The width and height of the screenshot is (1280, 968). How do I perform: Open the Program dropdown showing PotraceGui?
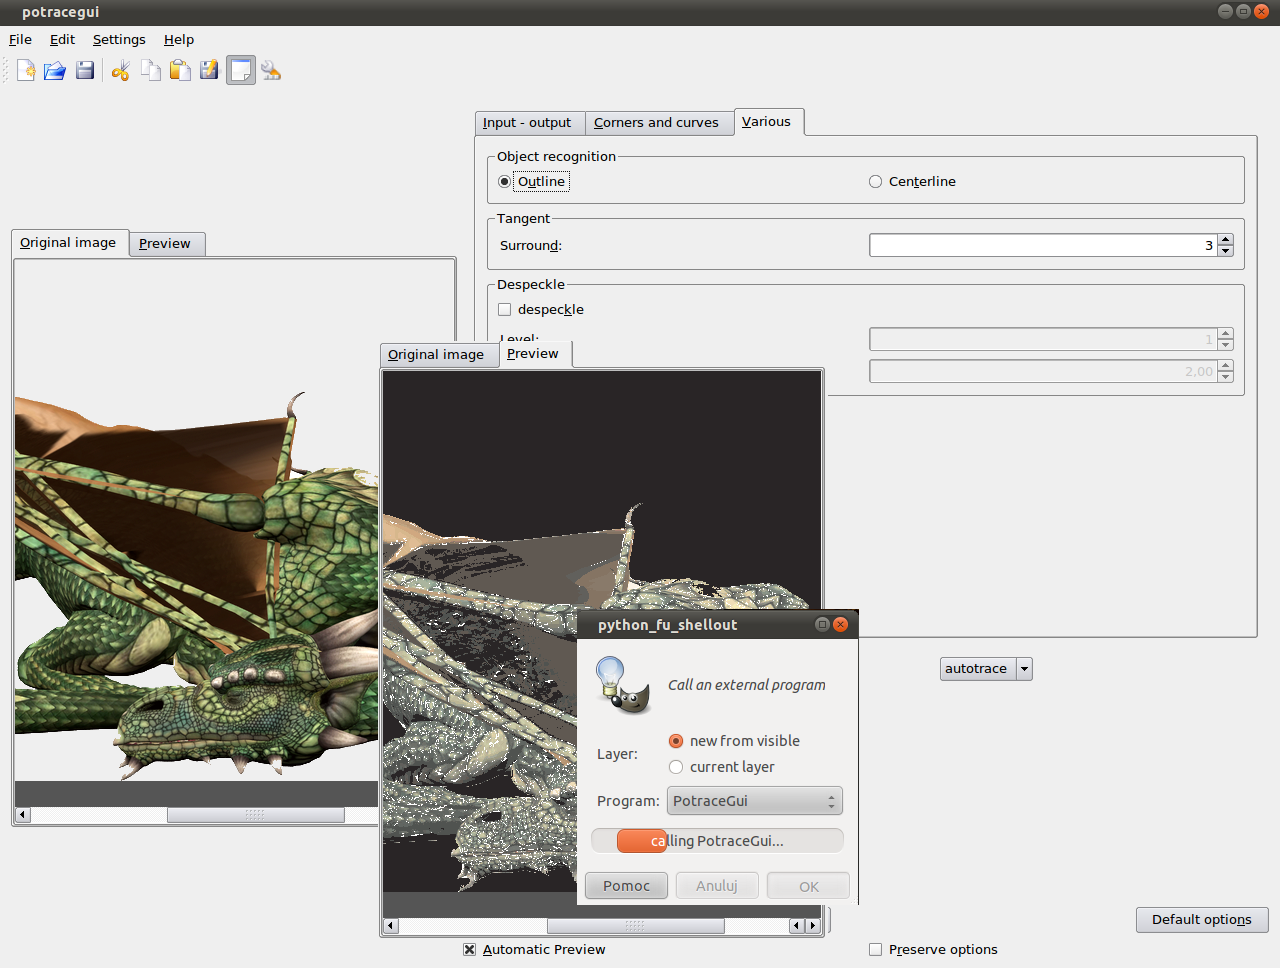tap(755, 801)
